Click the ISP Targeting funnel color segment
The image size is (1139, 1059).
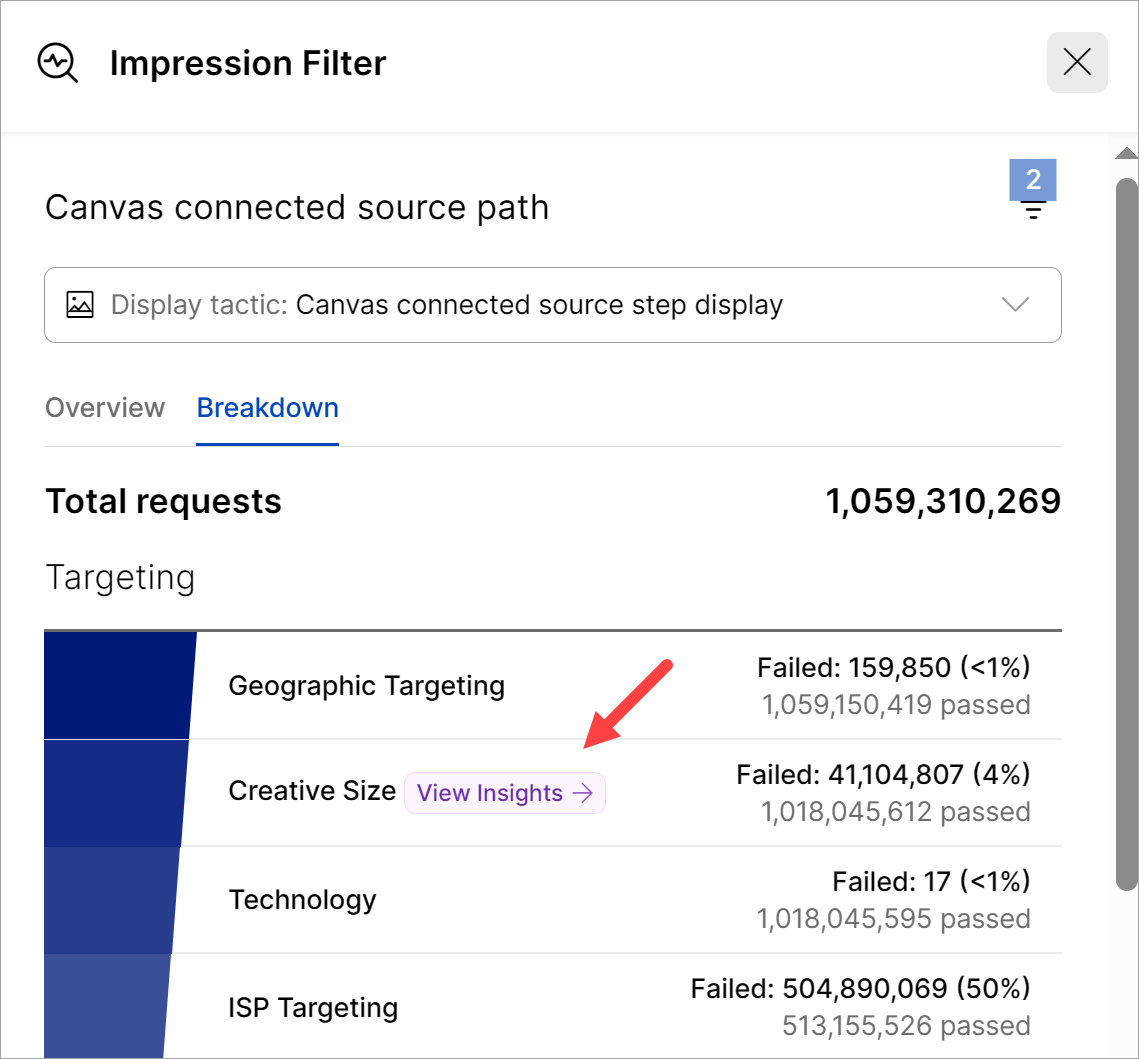coord(105,1005)
